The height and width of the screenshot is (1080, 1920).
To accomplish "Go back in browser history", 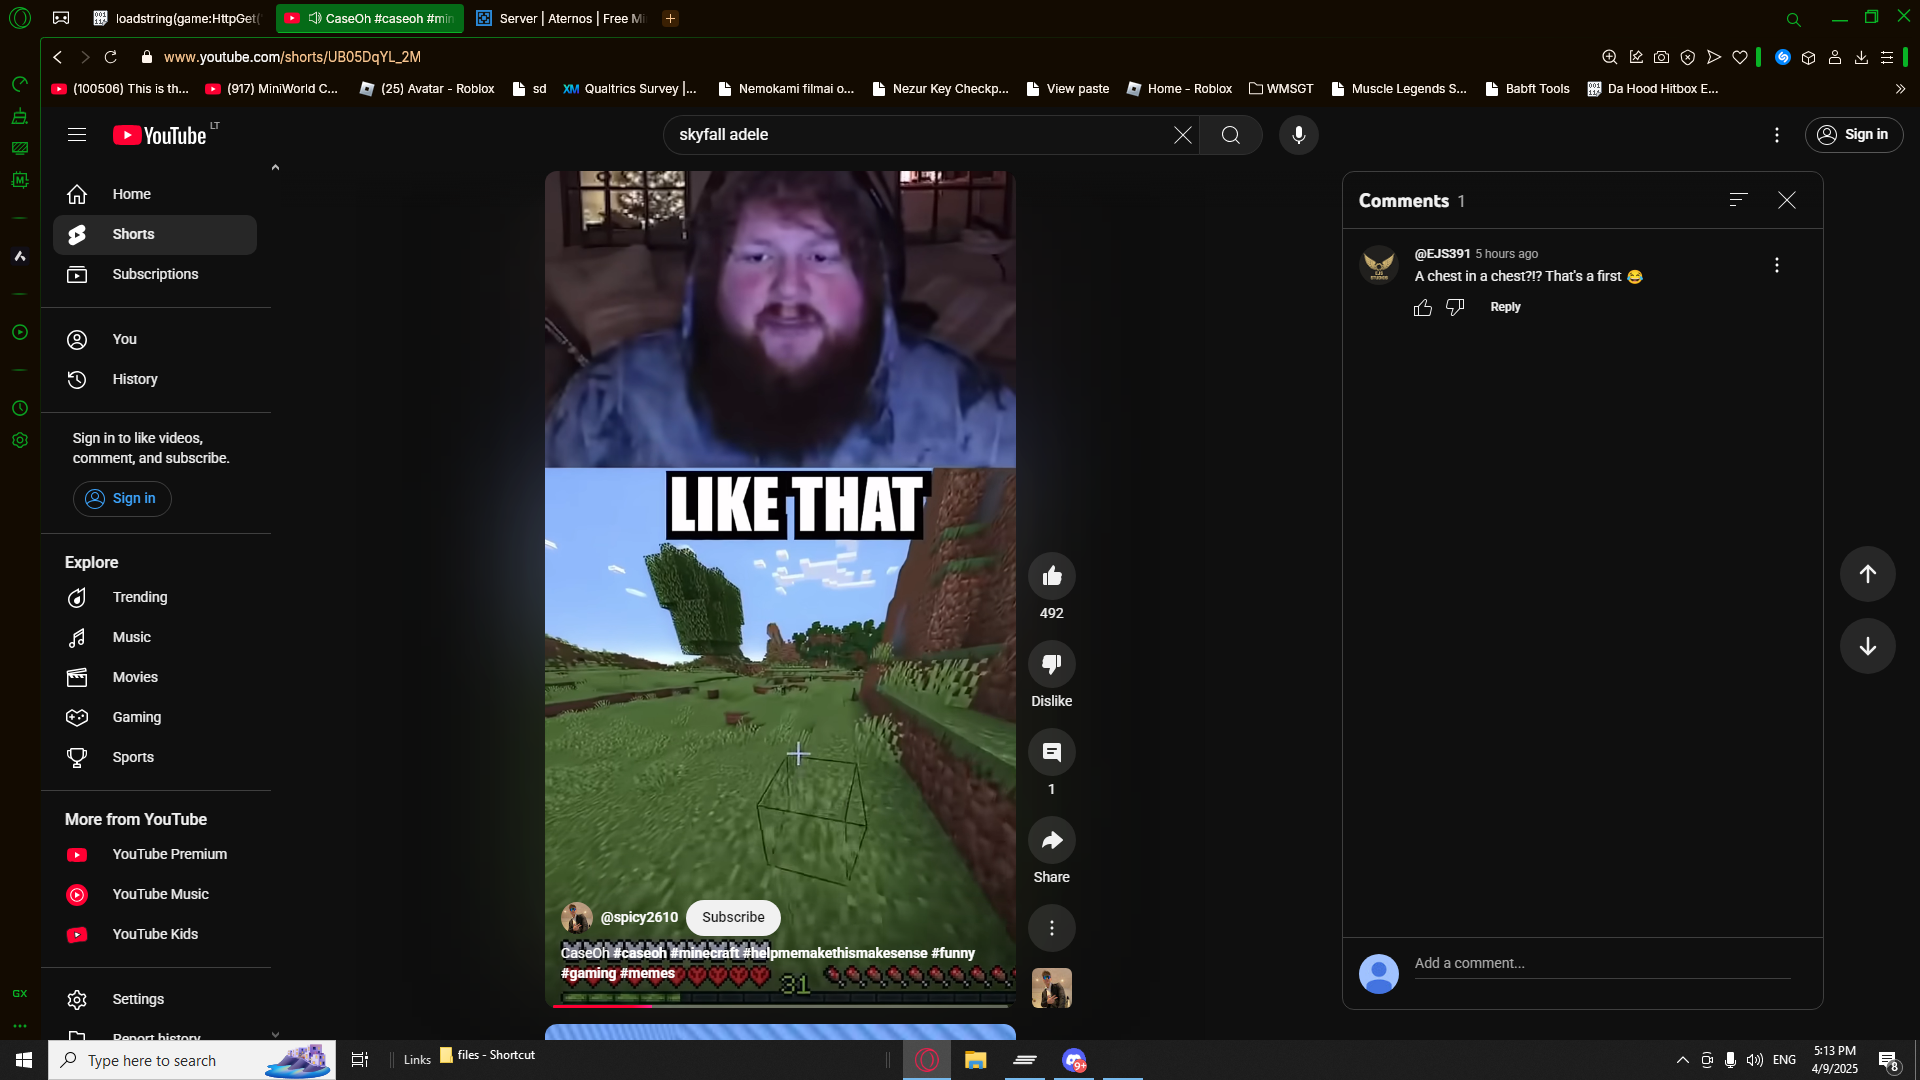I will pyautogui.click(x=58, y=57).
